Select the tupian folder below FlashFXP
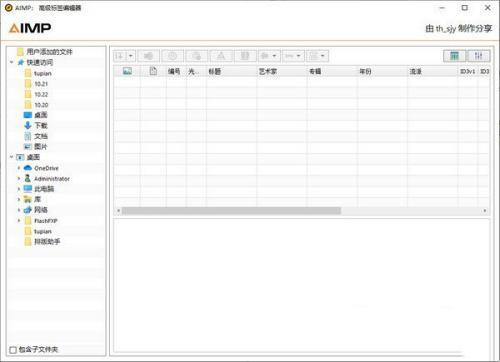The image size is (500, 362). [43, 231]
